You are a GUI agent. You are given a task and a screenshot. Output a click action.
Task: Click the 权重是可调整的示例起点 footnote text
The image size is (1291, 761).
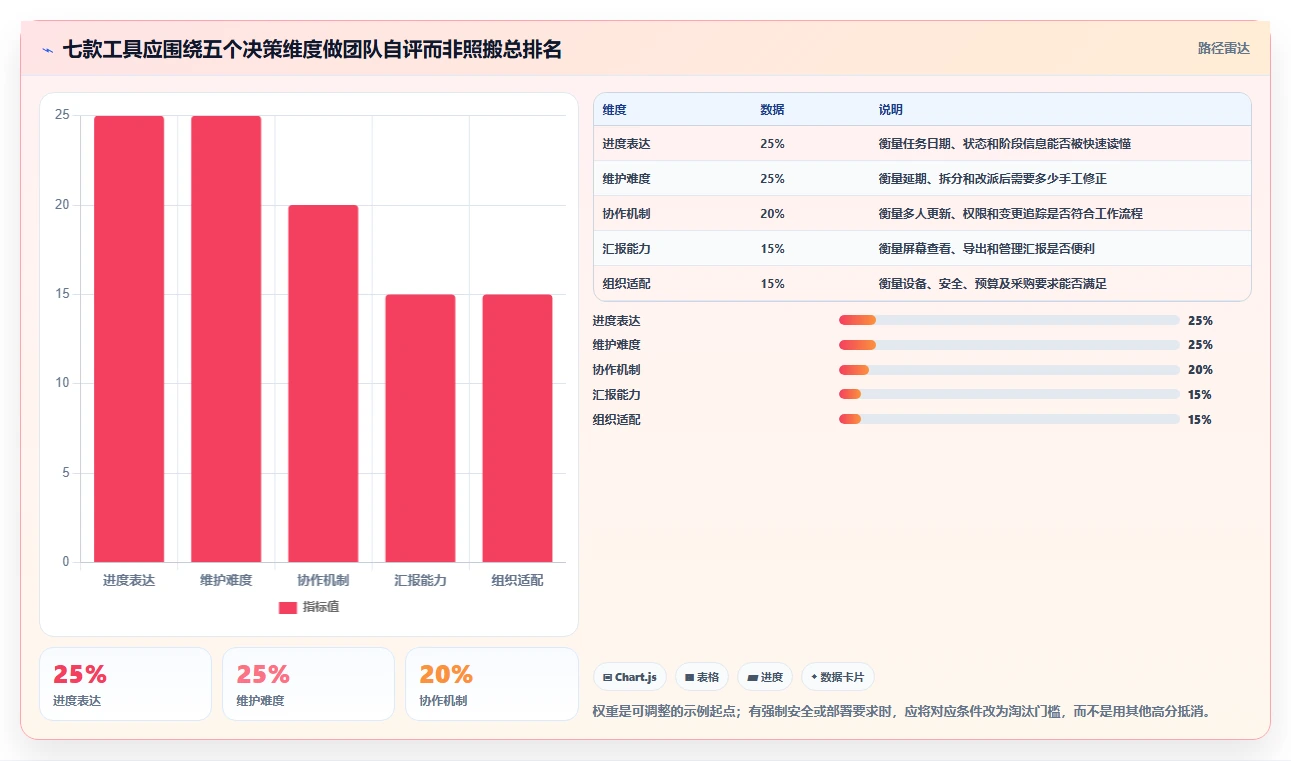pos(903,712)
